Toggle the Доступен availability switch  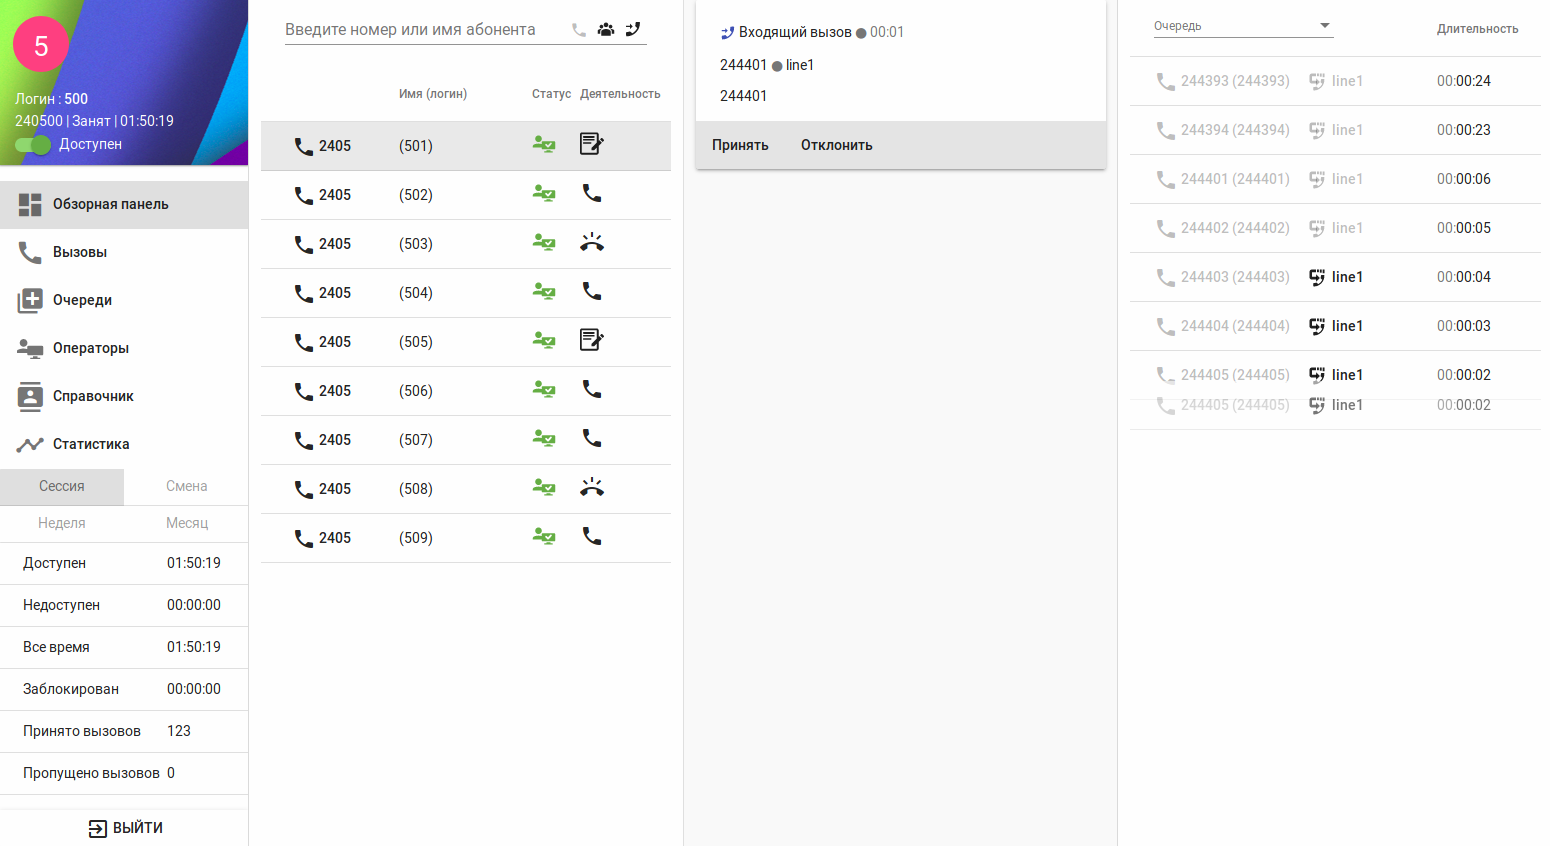(x=33, y=145)
